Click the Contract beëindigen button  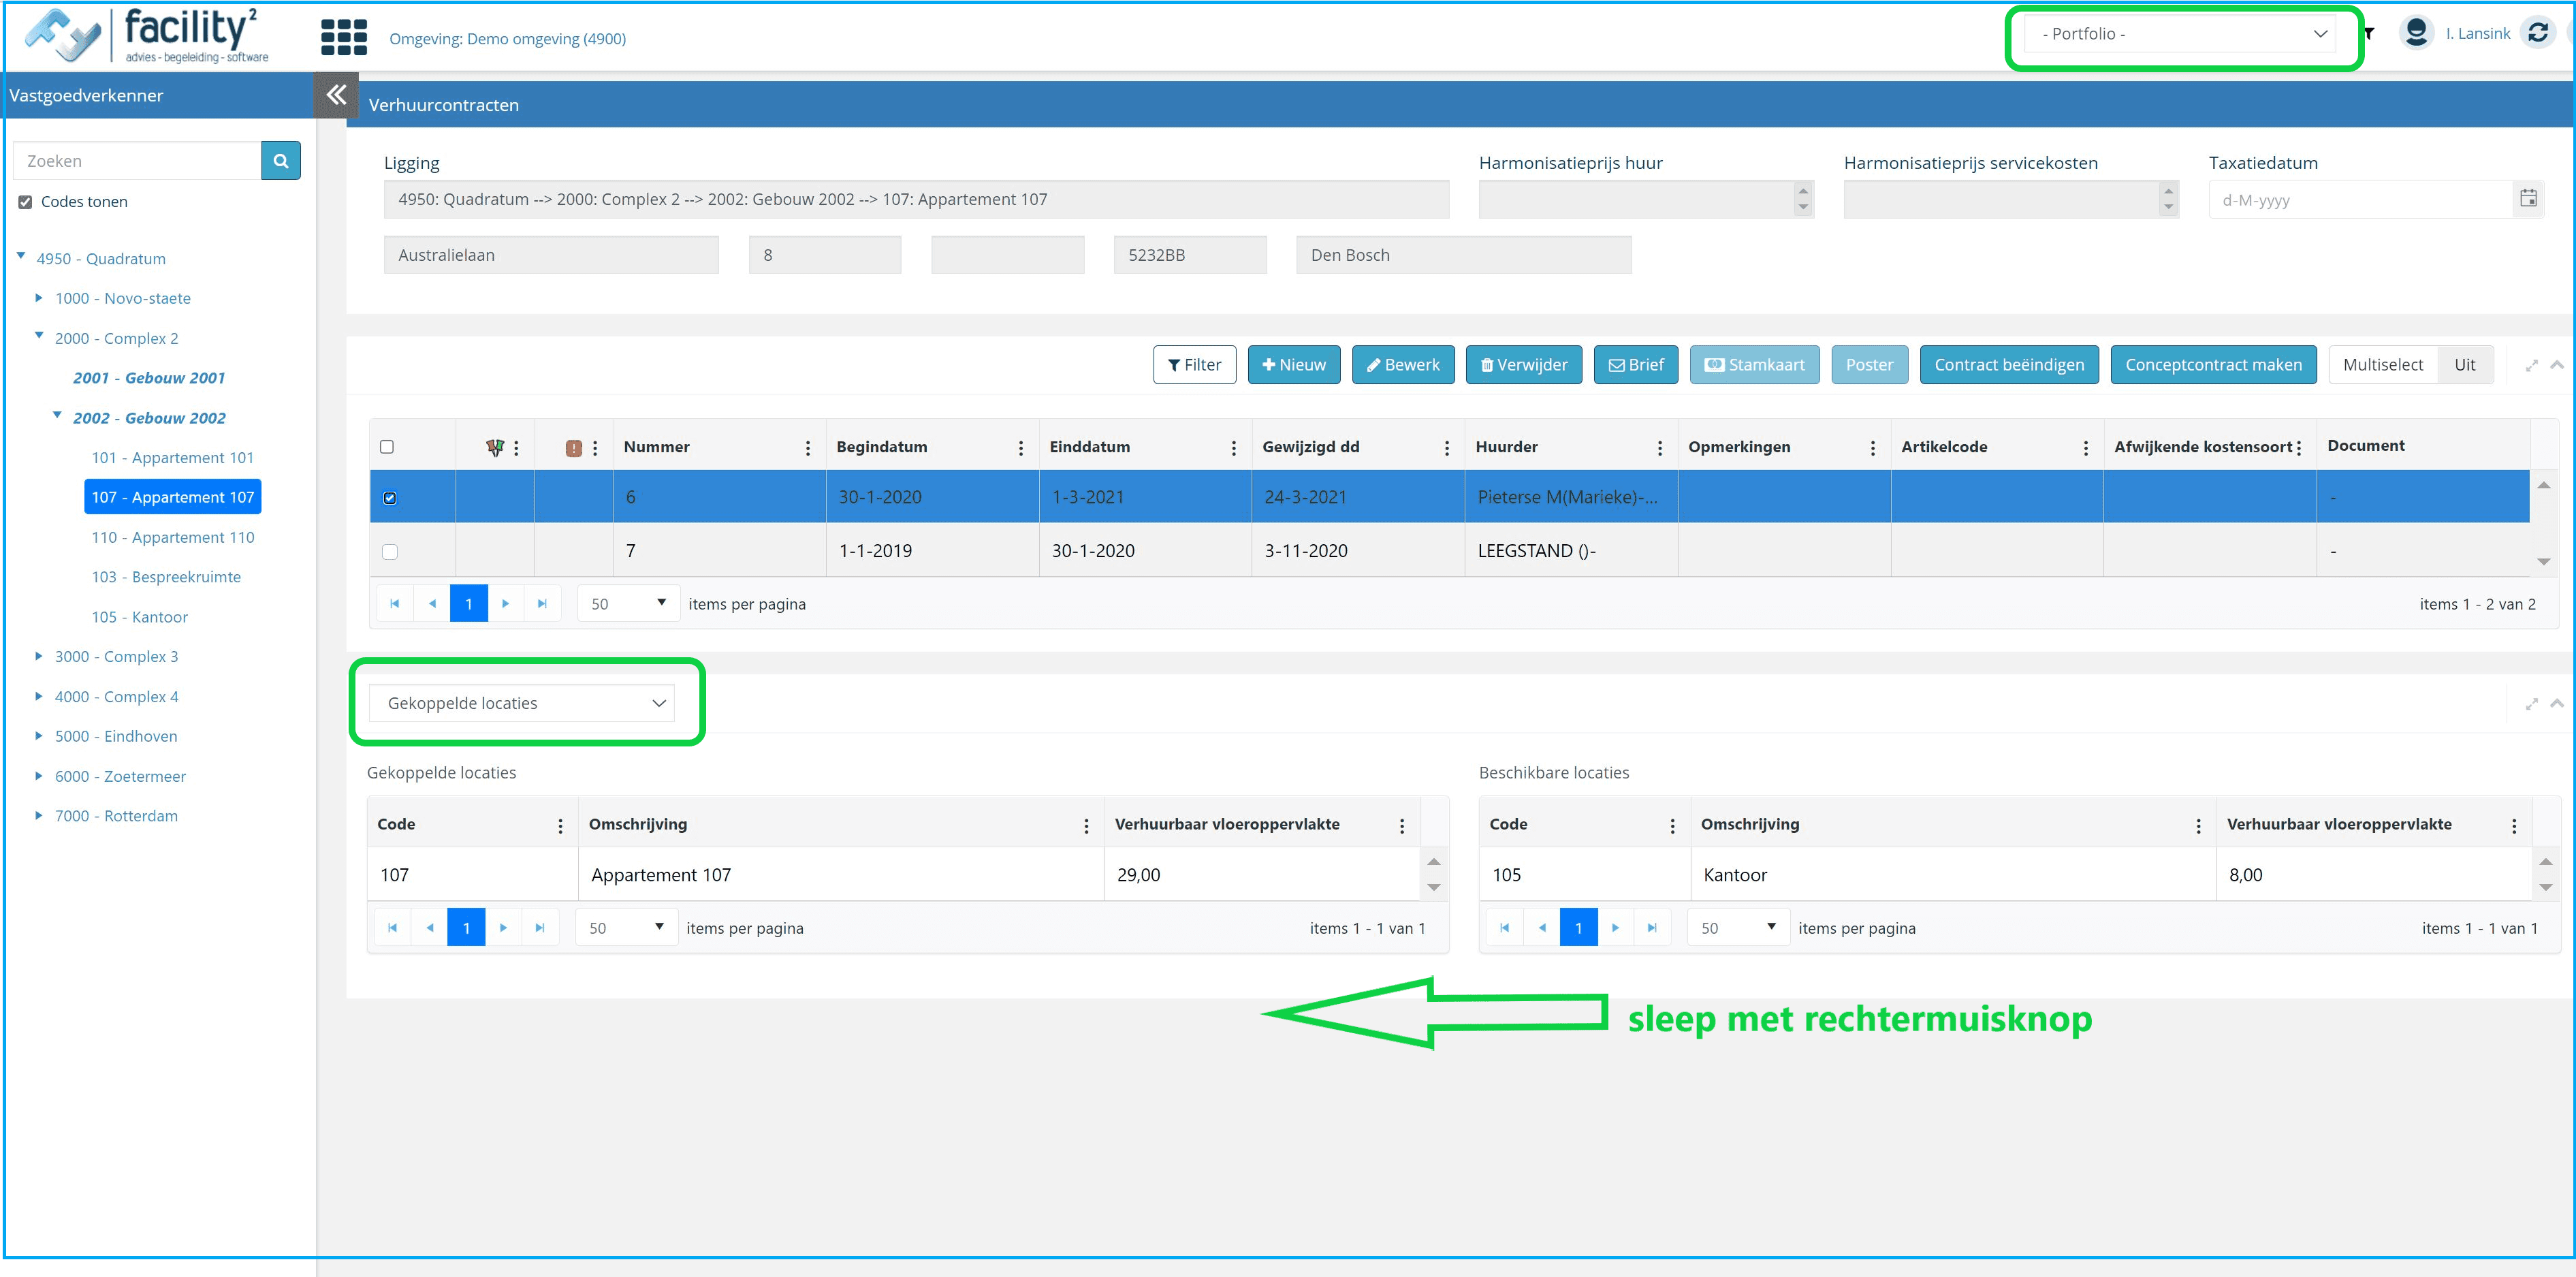(2008, 365)
